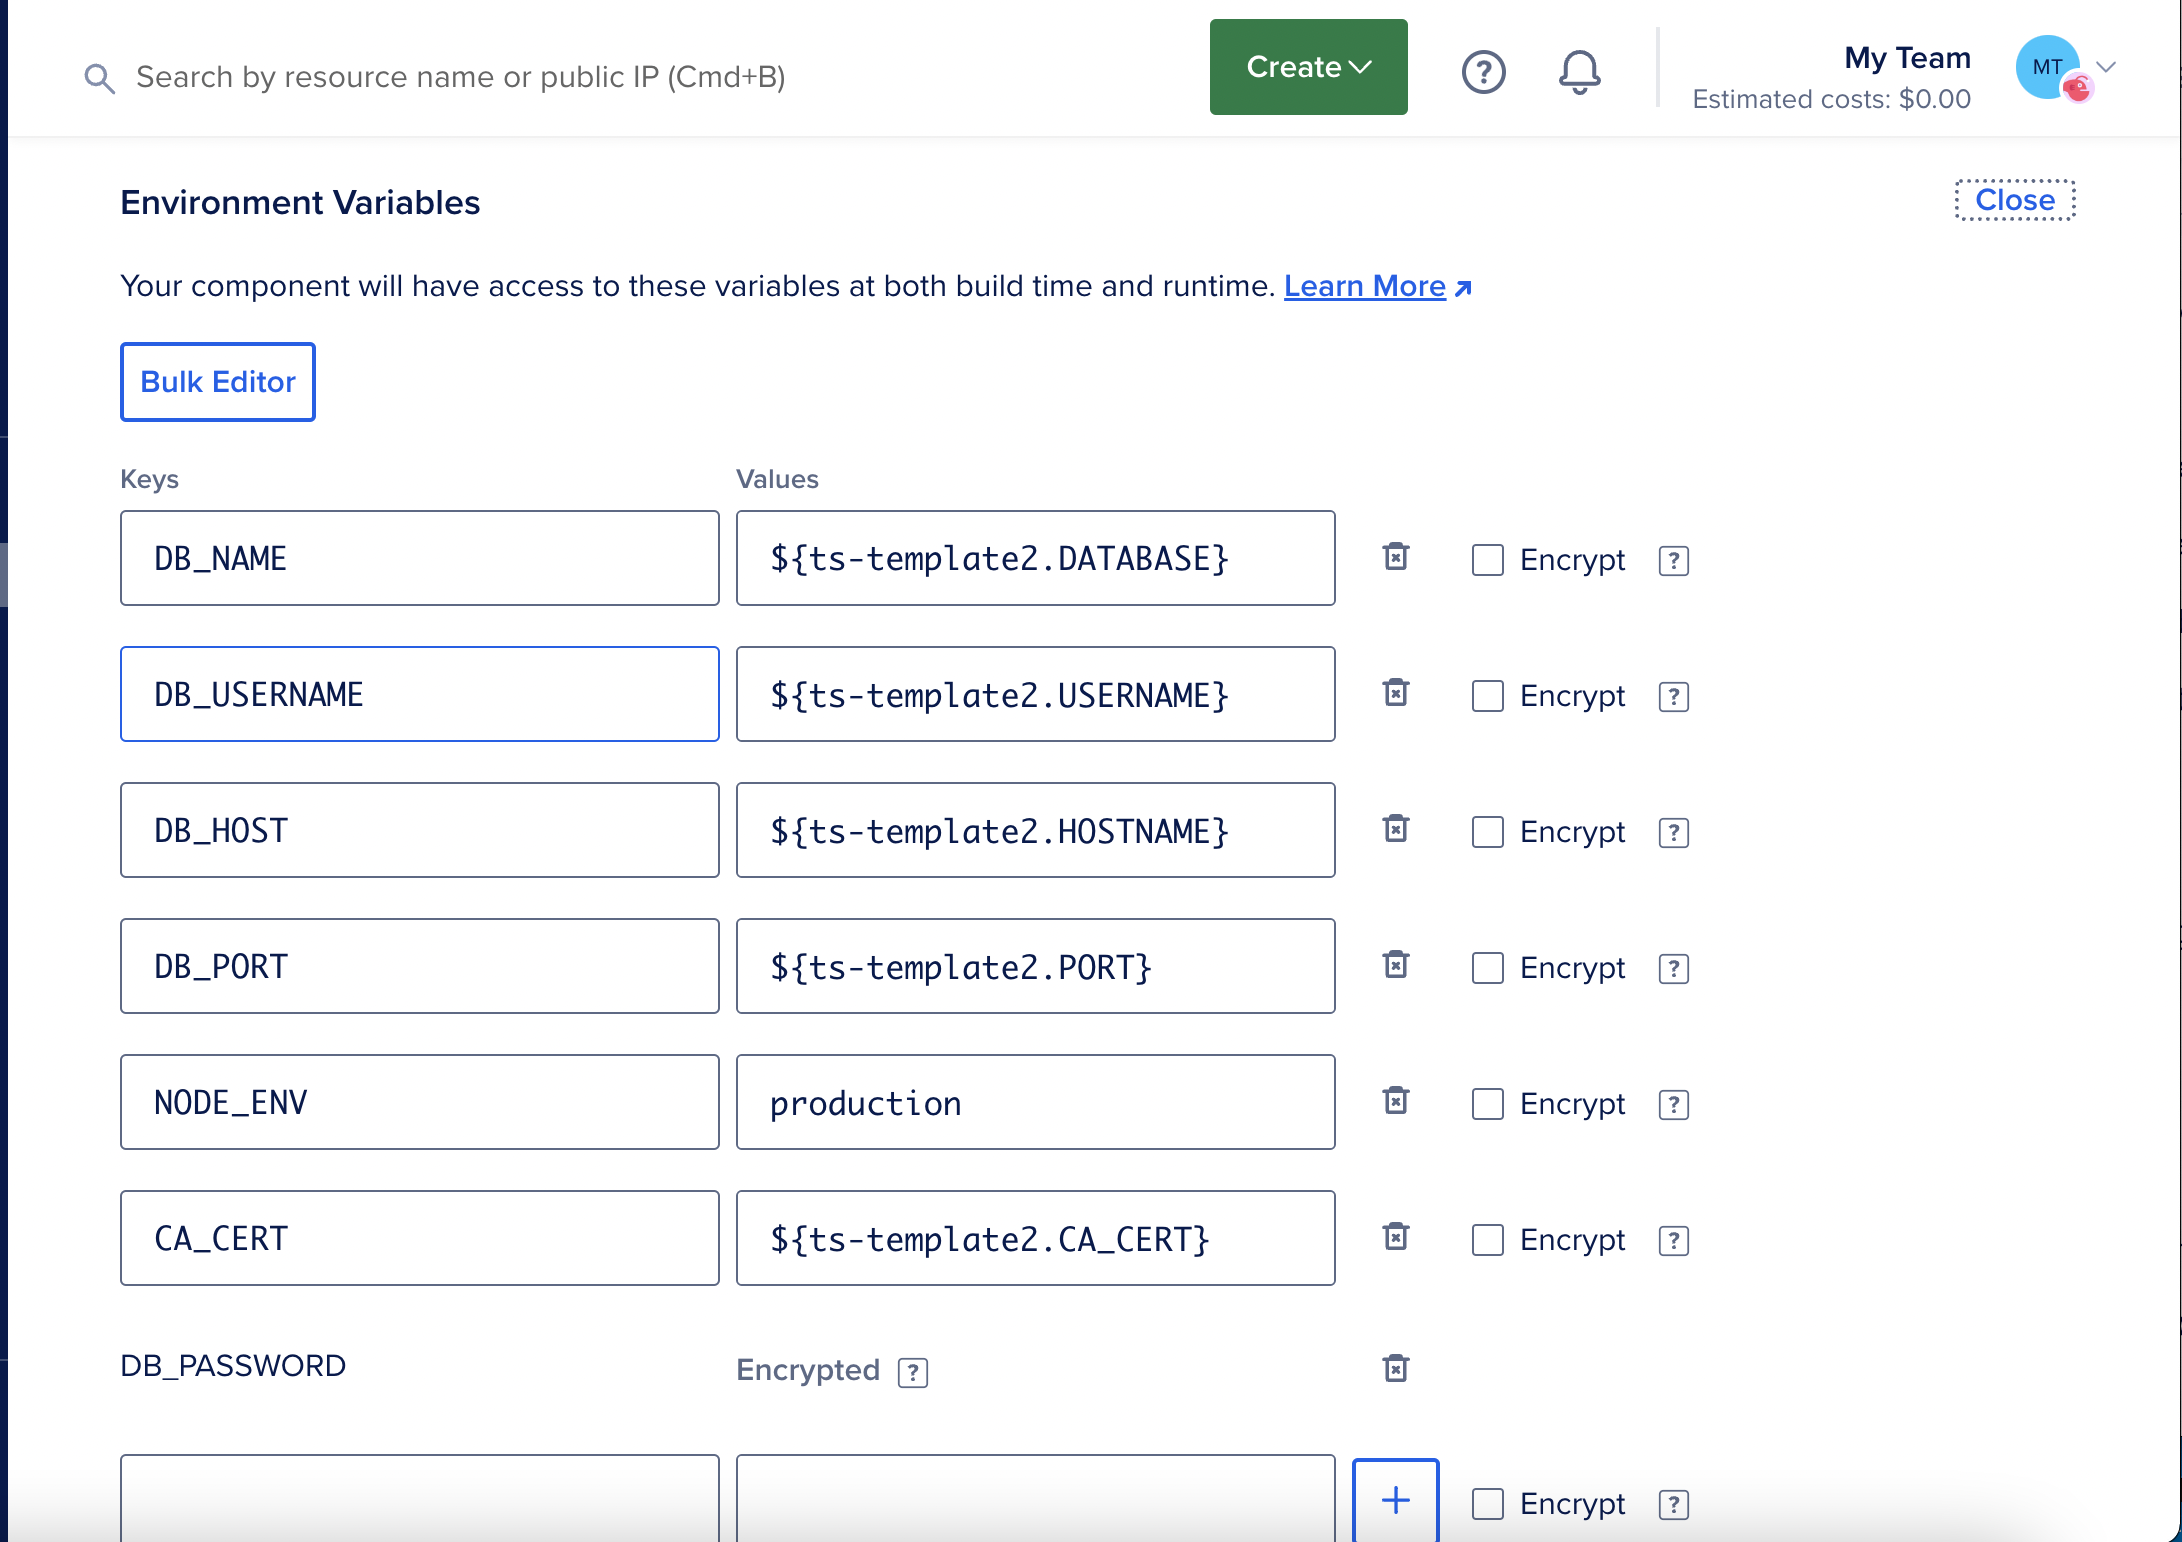Edit the ${ts-template2.PORT} value field
Screen dimensions: 2182x1542
click(x=1036, y=966)
